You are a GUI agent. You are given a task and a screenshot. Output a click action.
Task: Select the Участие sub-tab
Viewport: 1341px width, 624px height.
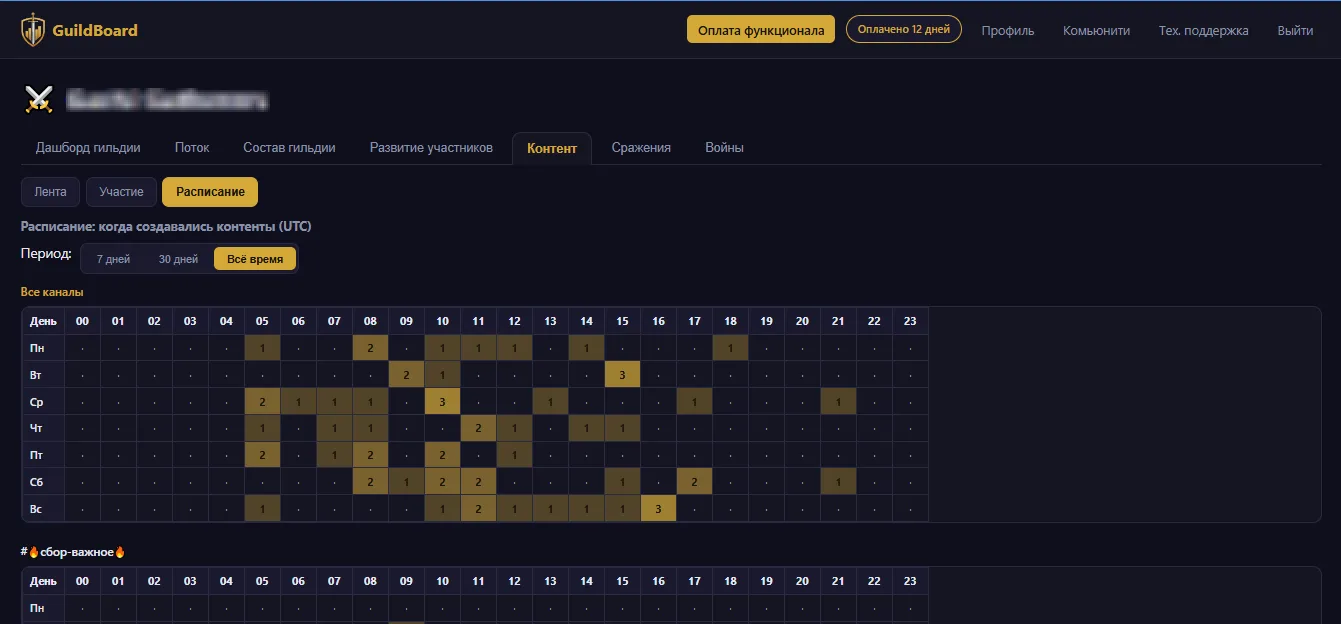point(121,192)
